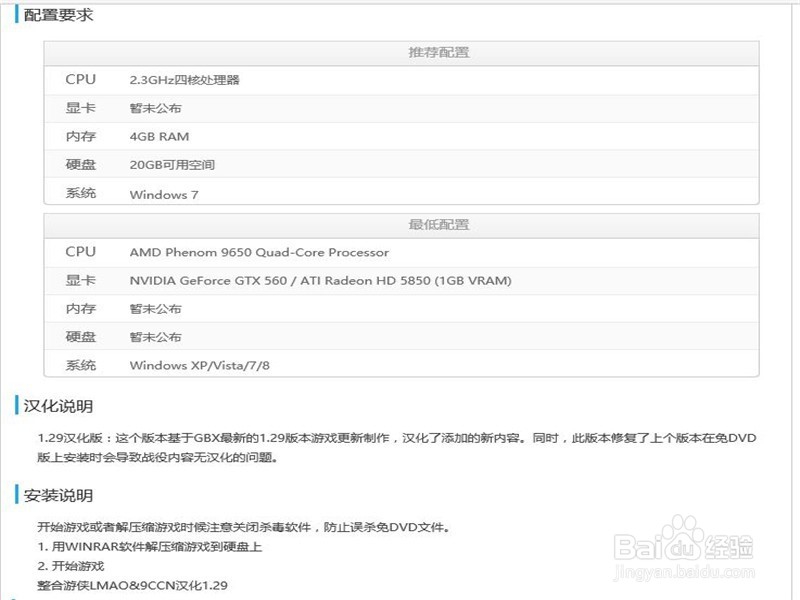Click step 1 用WINRAR软件解压缩 line
The width and height of the screenshot is (800, 600).
(x=149, y=546)
